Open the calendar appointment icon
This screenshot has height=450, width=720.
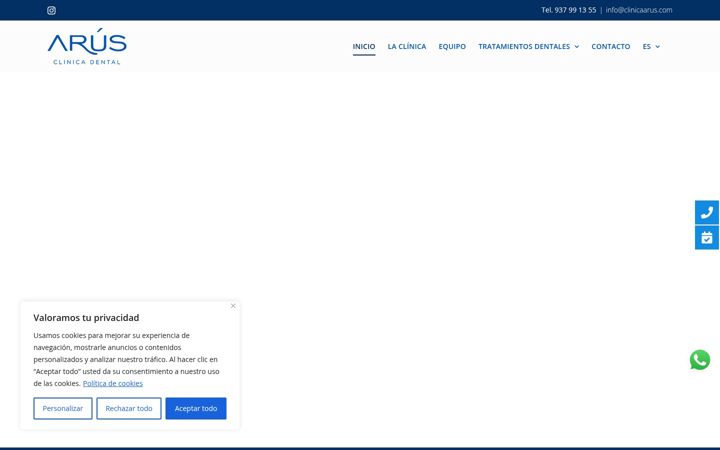(707, 237)
